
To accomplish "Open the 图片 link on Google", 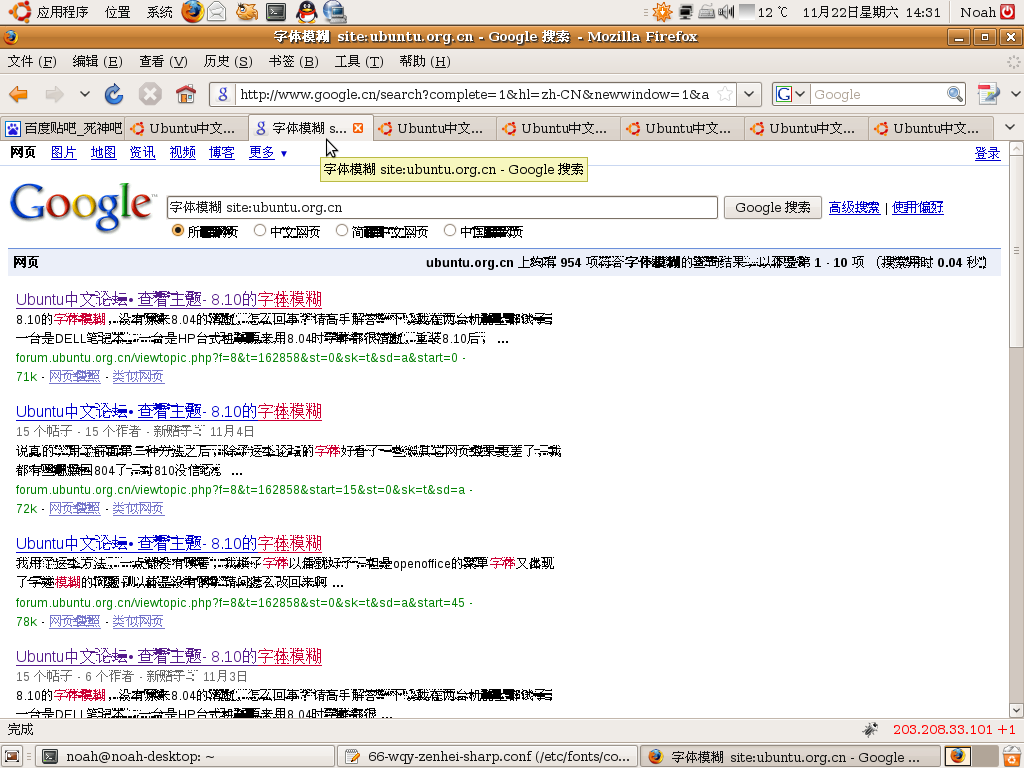I will (63, 153).
